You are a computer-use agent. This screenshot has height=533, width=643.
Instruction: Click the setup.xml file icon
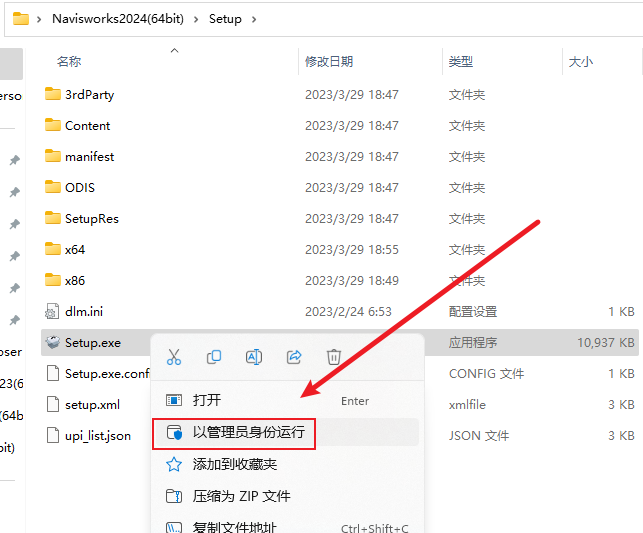click(x=52, y=404)
